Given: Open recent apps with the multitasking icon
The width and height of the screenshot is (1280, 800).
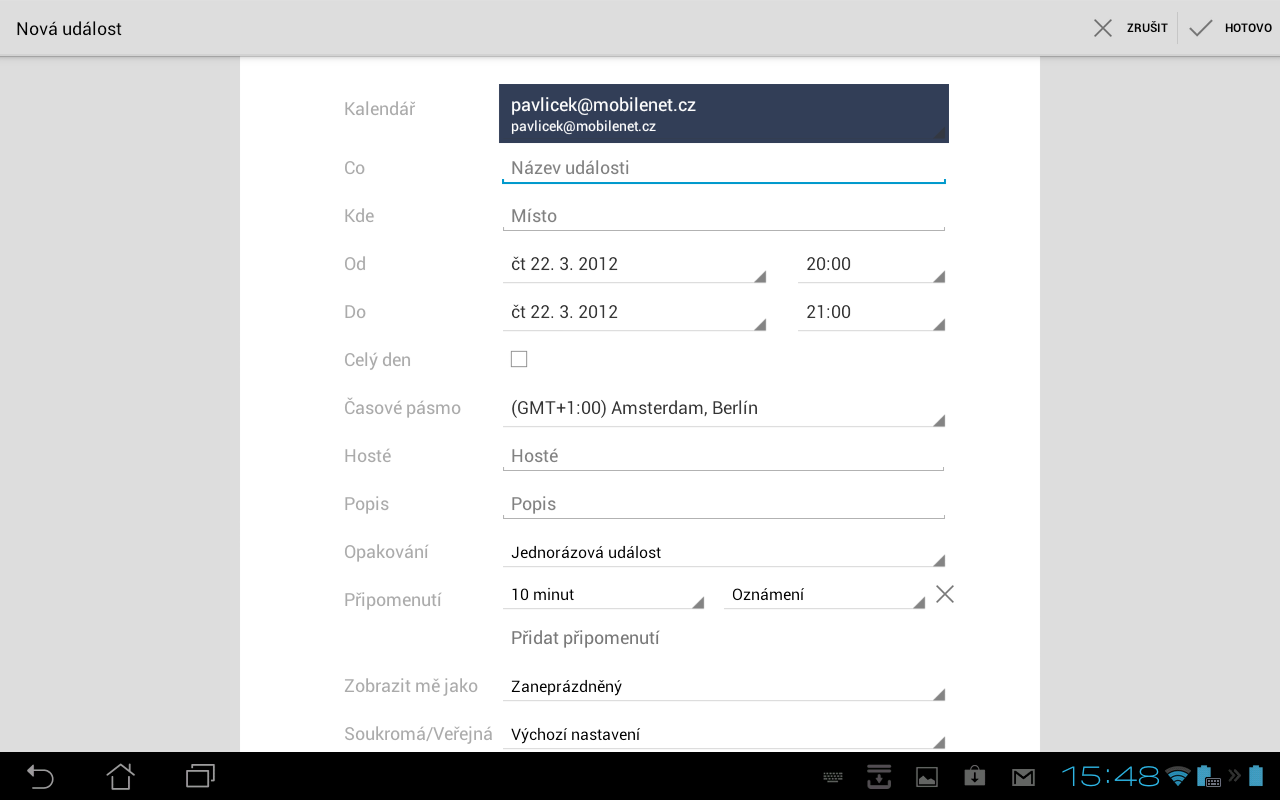Looking at the screenshot, I should click(200, 776).
